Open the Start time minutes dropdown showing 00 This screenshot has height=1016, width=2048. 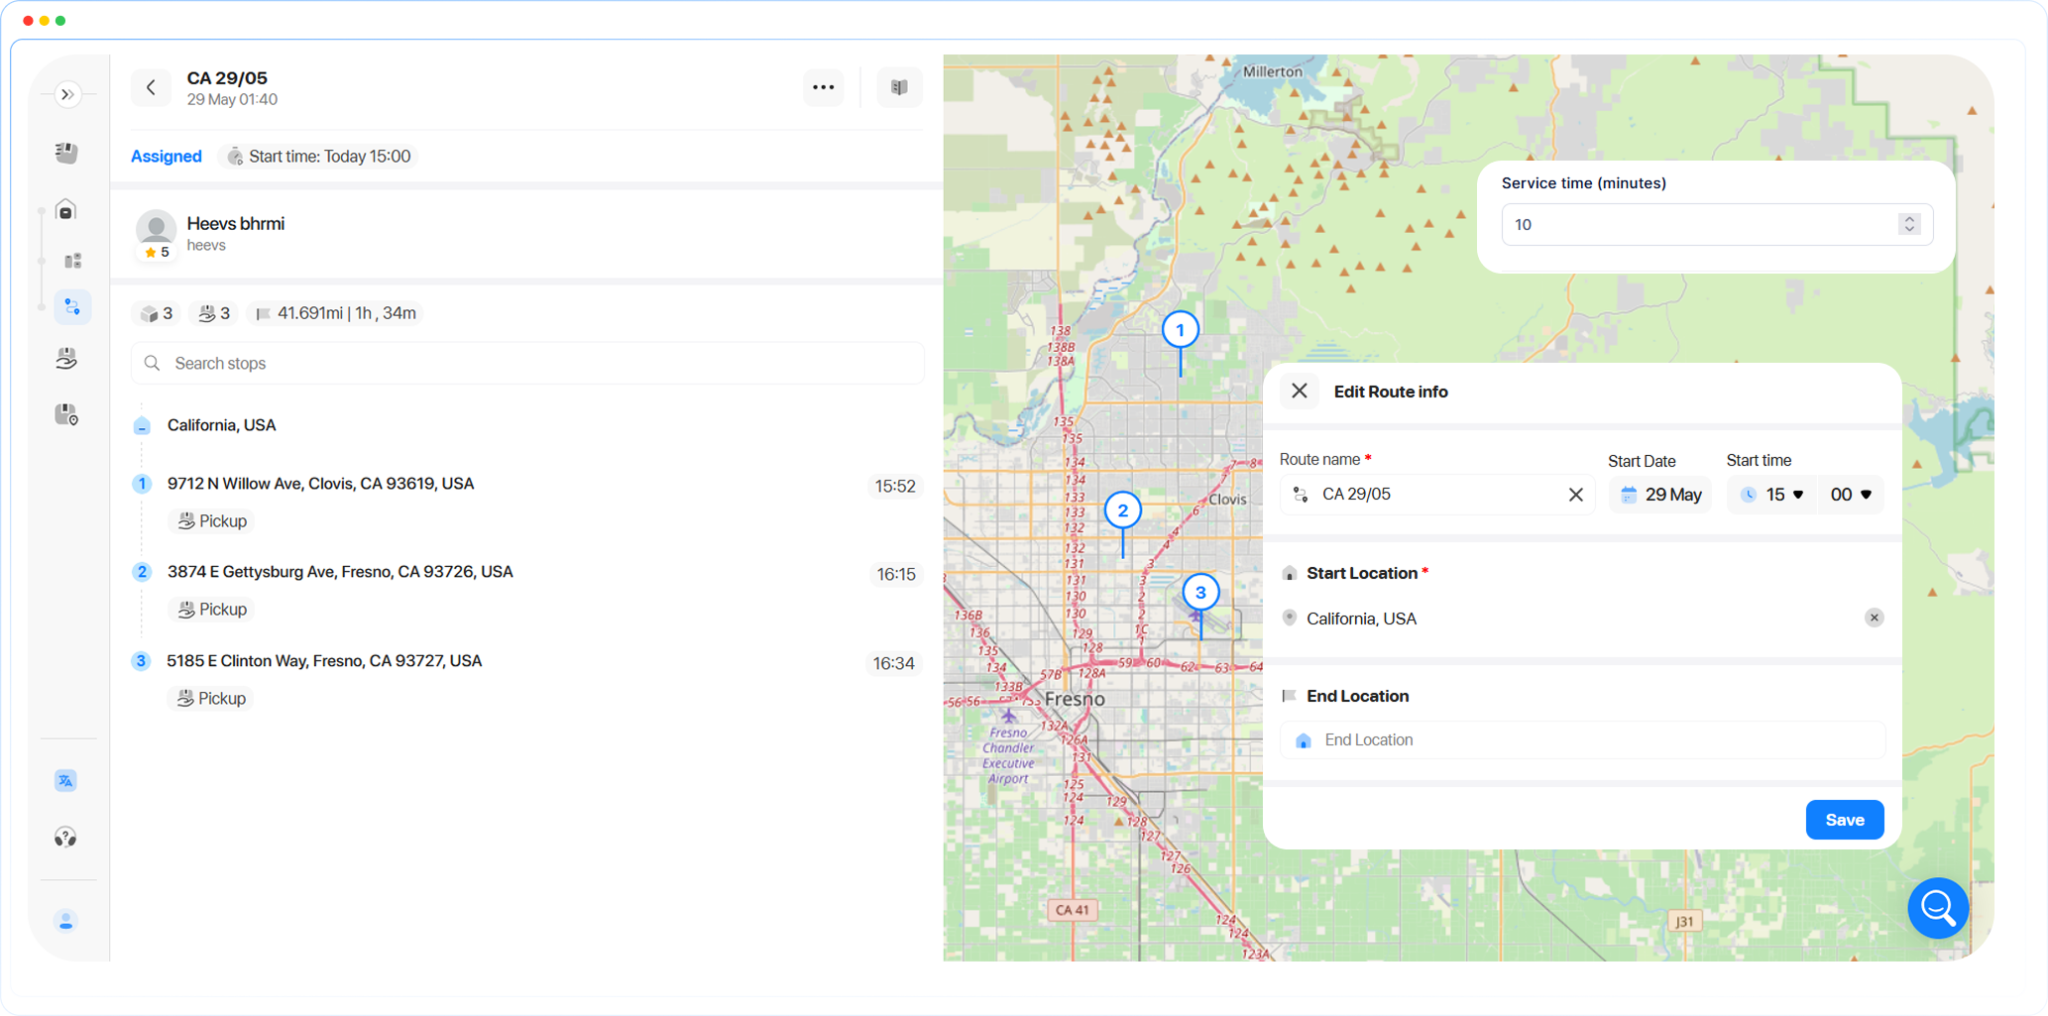pyautogui.click(x=1850, y=494)
